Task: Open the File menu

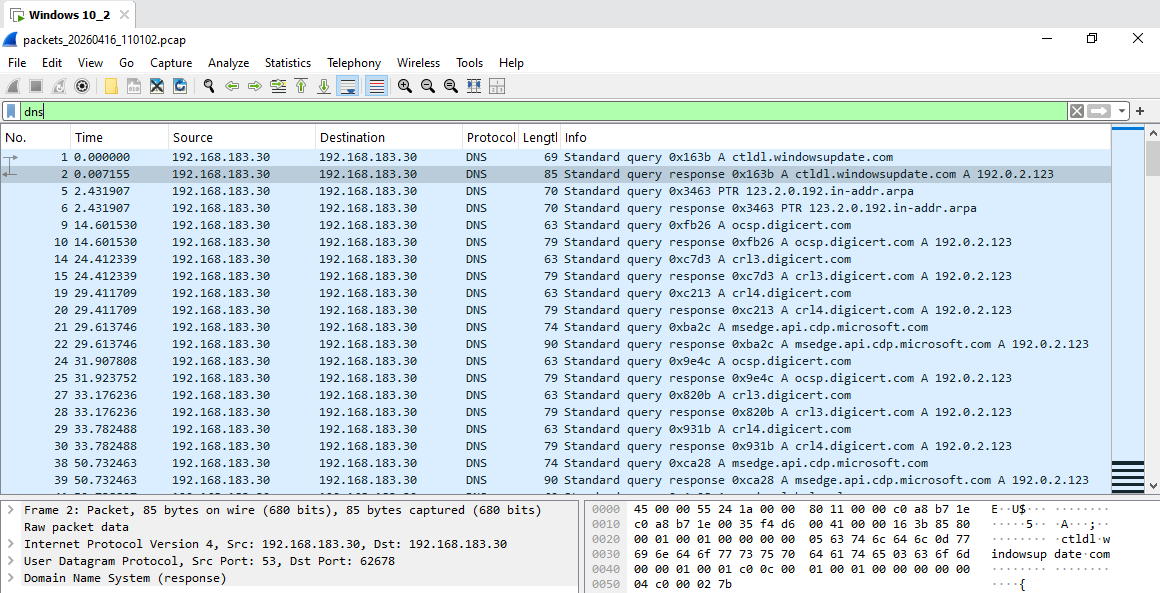Action: click(x=17, y=63)
